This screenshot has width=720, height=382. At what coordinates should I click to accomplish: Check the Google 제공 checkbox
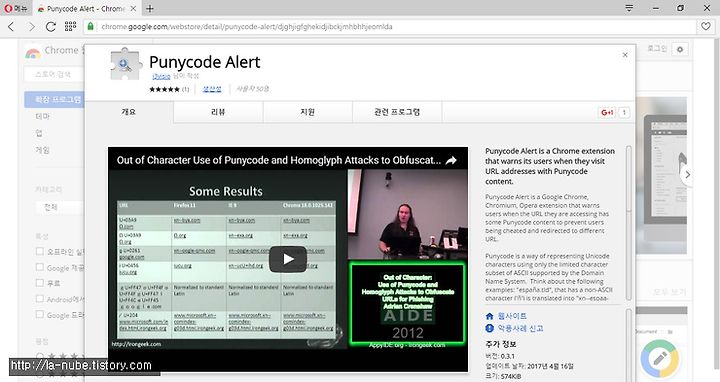coord(39,267)
